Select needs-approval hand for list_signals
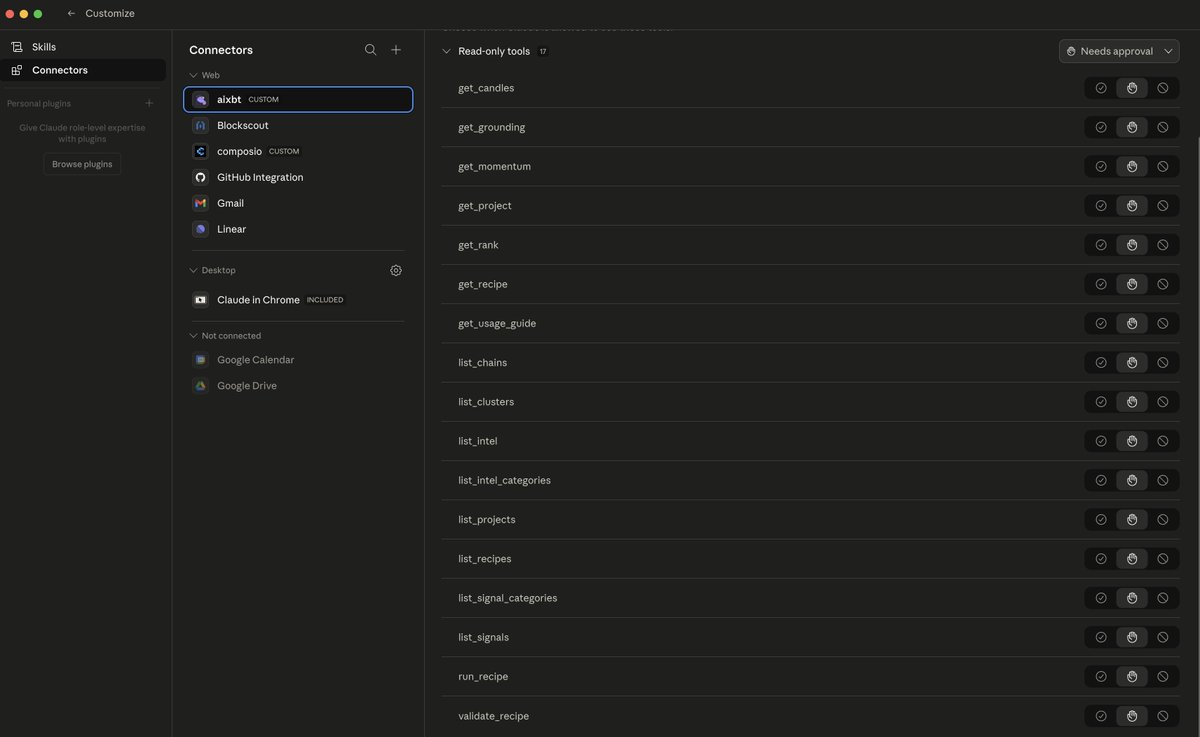The height and width of the screenshot is (737, 1200). (x=1132, y=637)
